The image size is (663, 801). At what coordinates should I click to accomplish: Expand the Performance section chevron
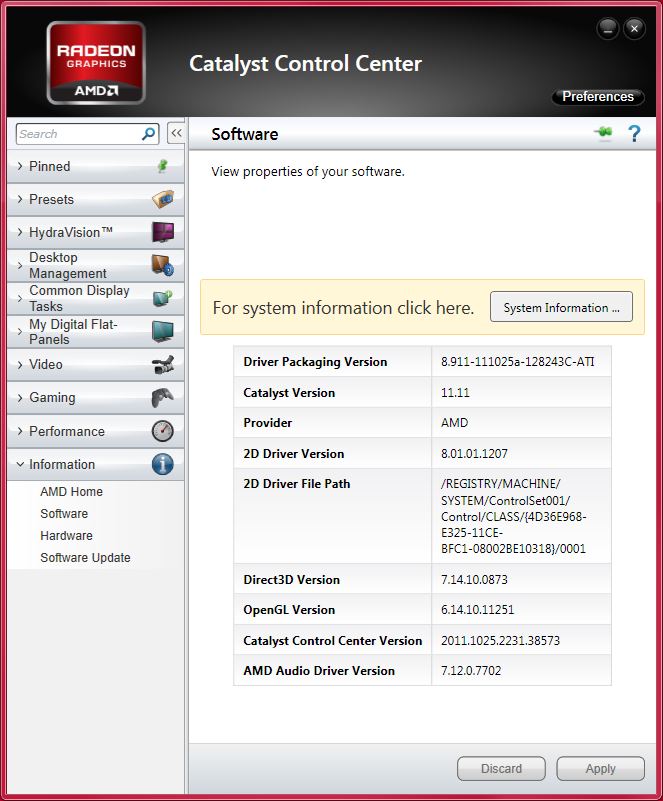pyautogui.click(x=20, y=431)
